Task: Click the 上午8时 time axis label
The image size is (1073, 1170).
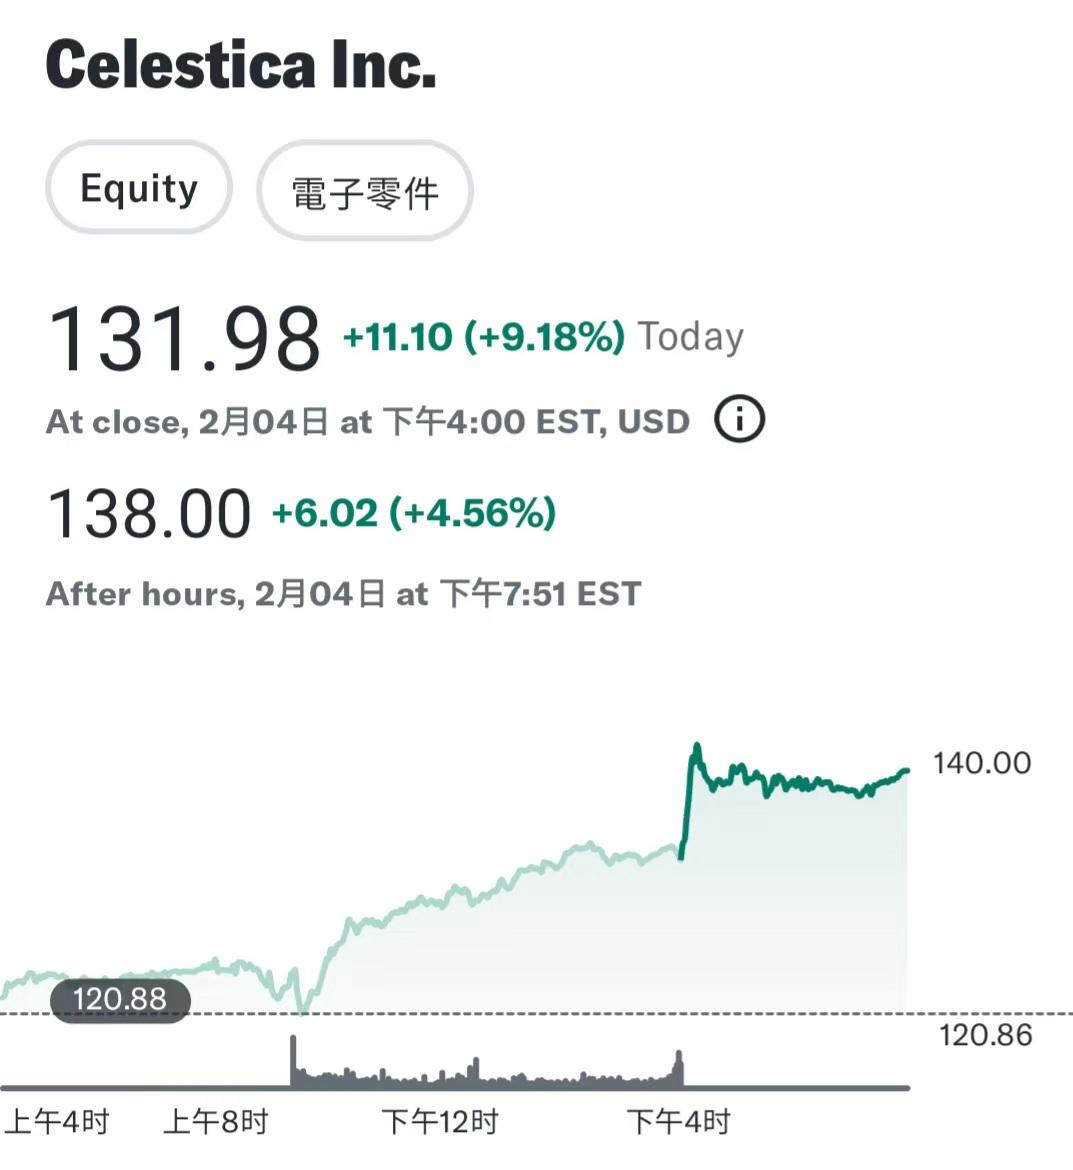Action: coord(216,1121)
